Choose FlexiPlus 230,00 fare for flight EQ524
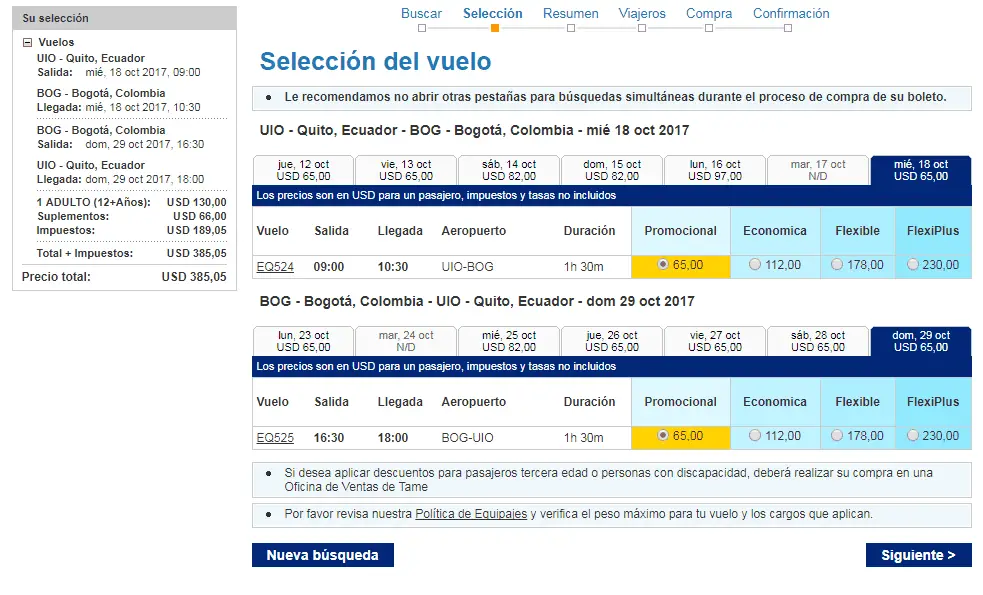983x595 pixels. tap(912, 265)
